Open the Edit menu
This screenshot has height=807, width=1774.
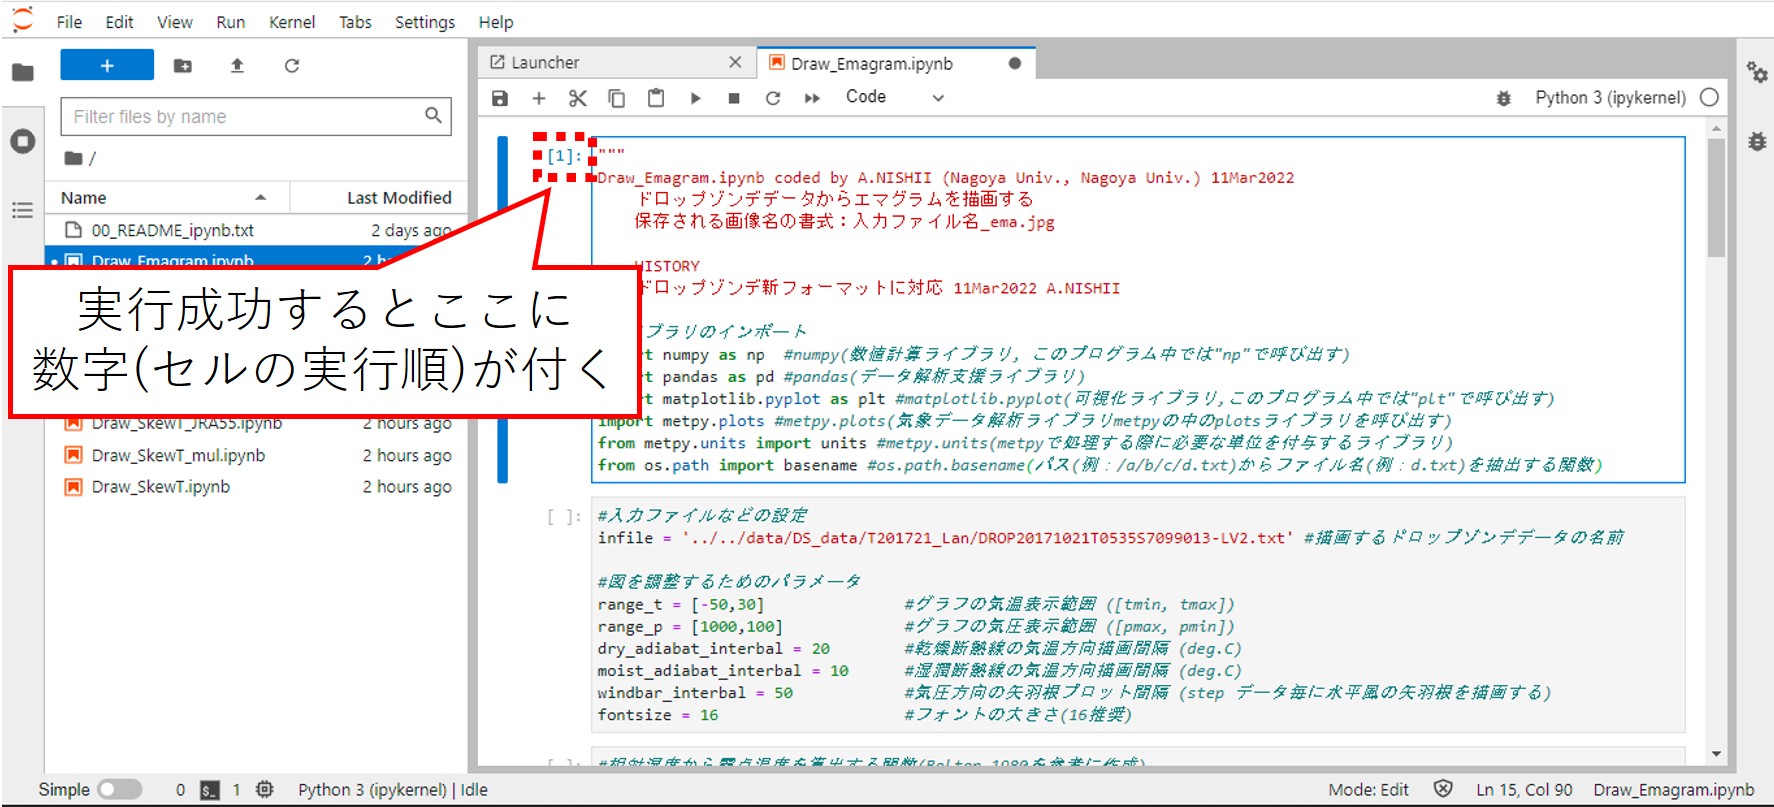[x=119, y=21]
